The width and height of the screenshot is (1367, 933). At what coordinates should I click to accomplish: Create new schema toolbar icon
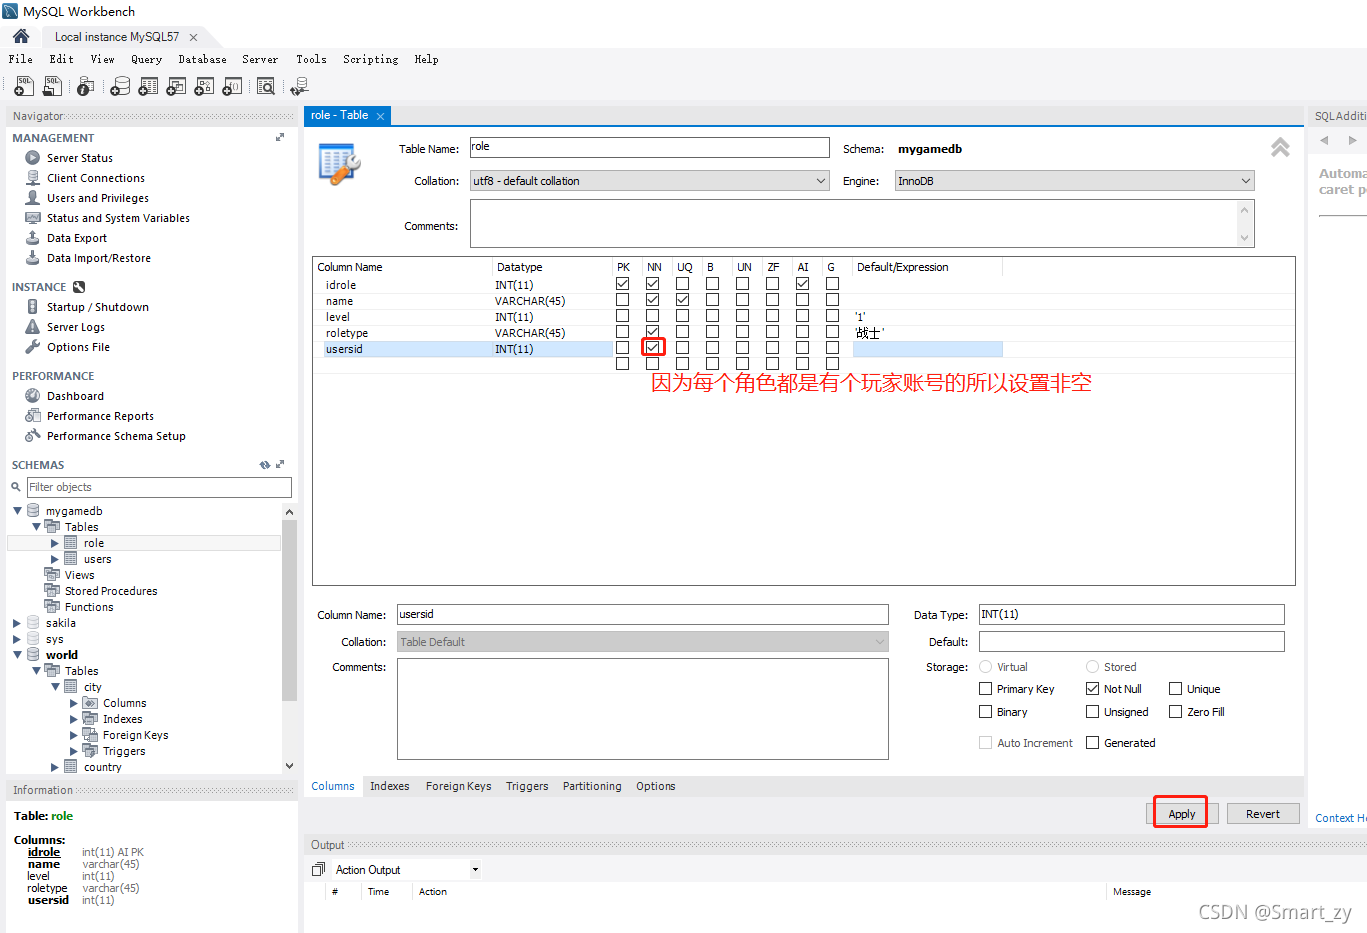120,87
